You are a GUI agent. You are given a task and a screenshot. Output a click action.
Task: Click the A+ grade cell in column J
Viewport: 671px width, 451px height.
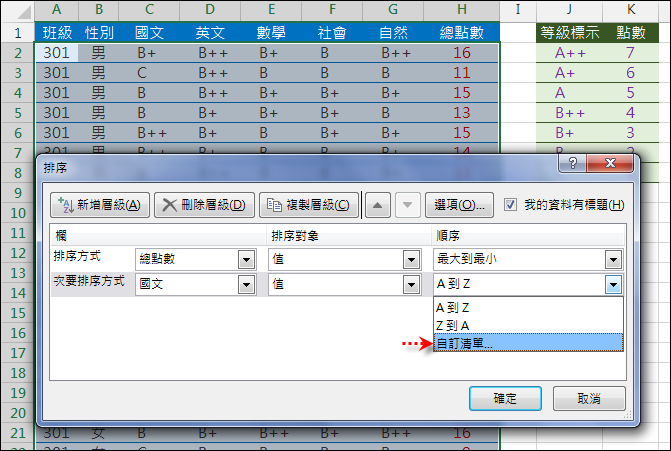coord(569,73)
